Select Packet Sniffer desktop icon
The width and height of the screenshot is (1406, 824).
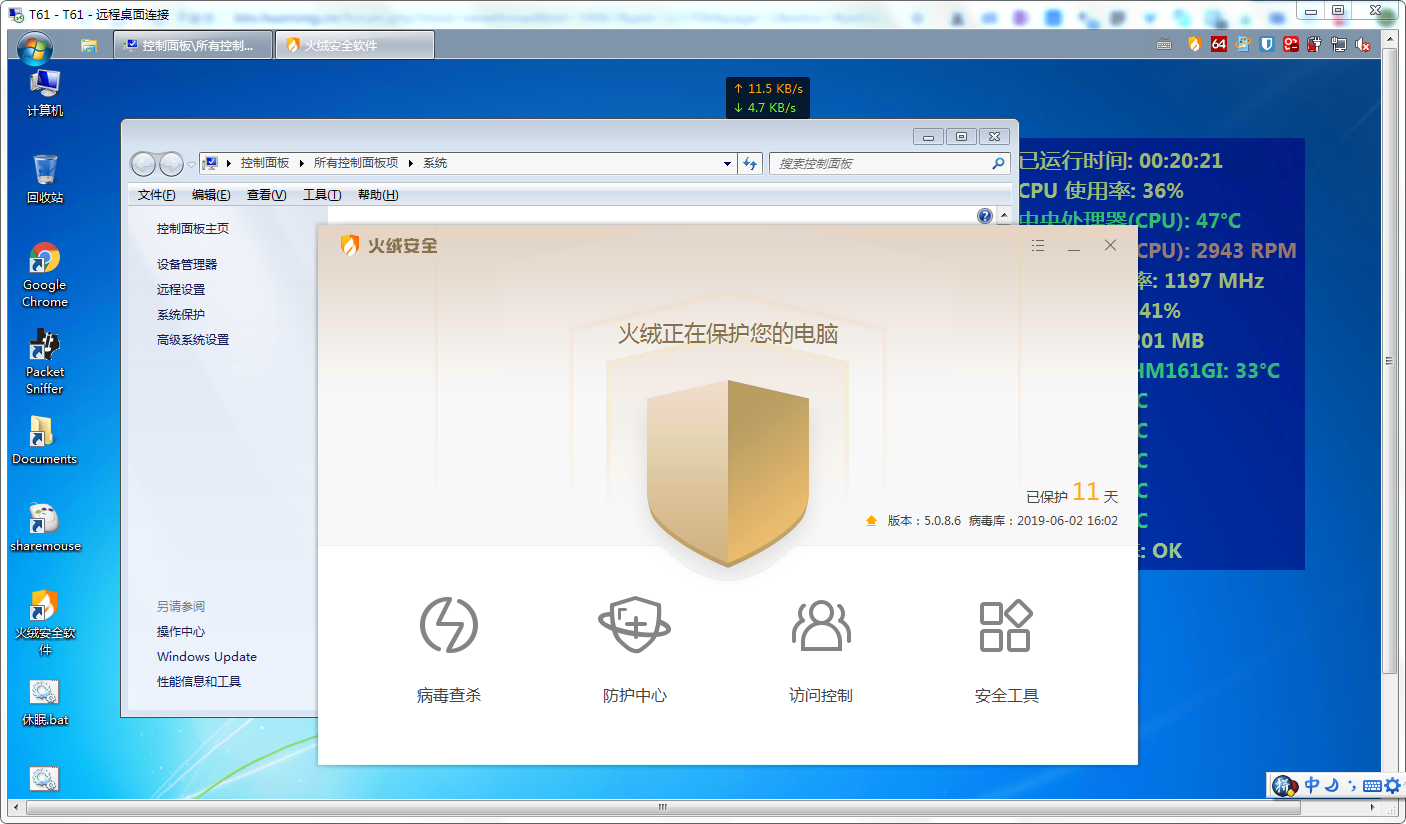click(45, 362)
